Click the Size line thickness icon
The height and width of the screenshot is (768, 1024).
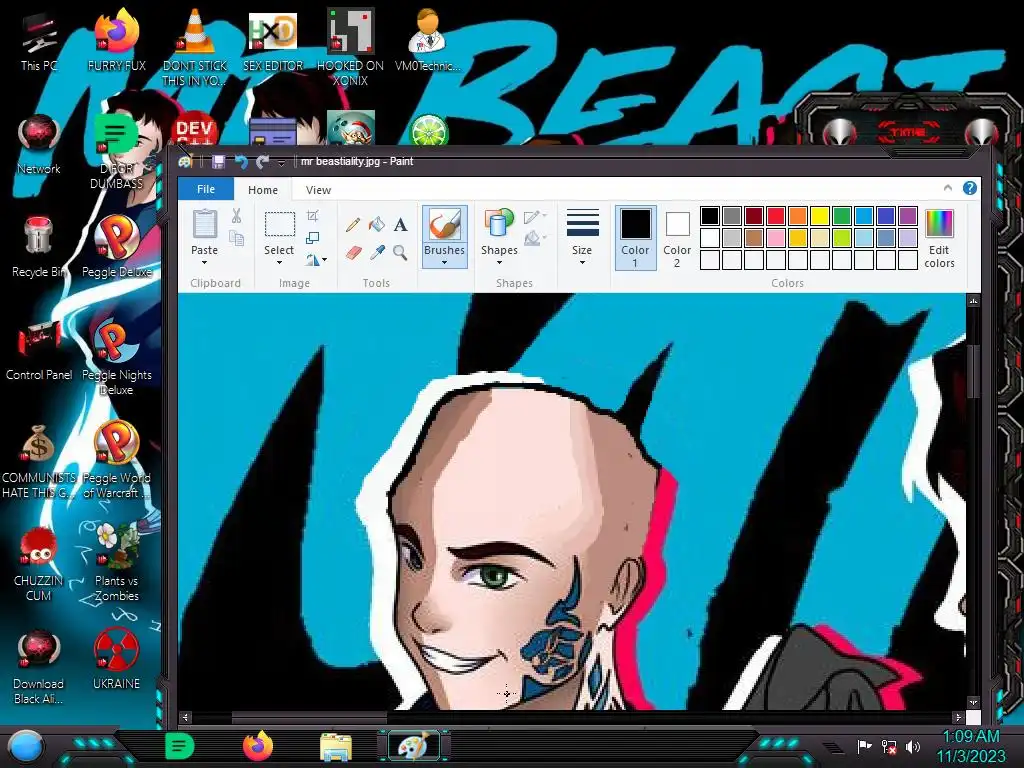[x=582, y=223]
